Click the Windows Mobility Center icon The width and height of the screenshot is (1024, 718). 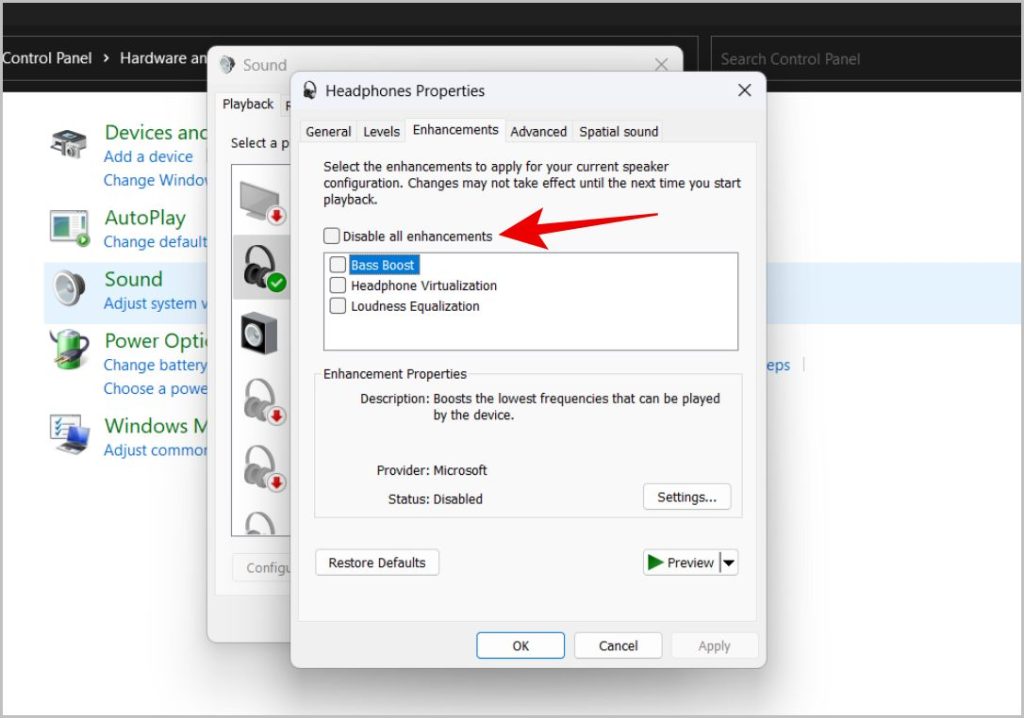69,434
